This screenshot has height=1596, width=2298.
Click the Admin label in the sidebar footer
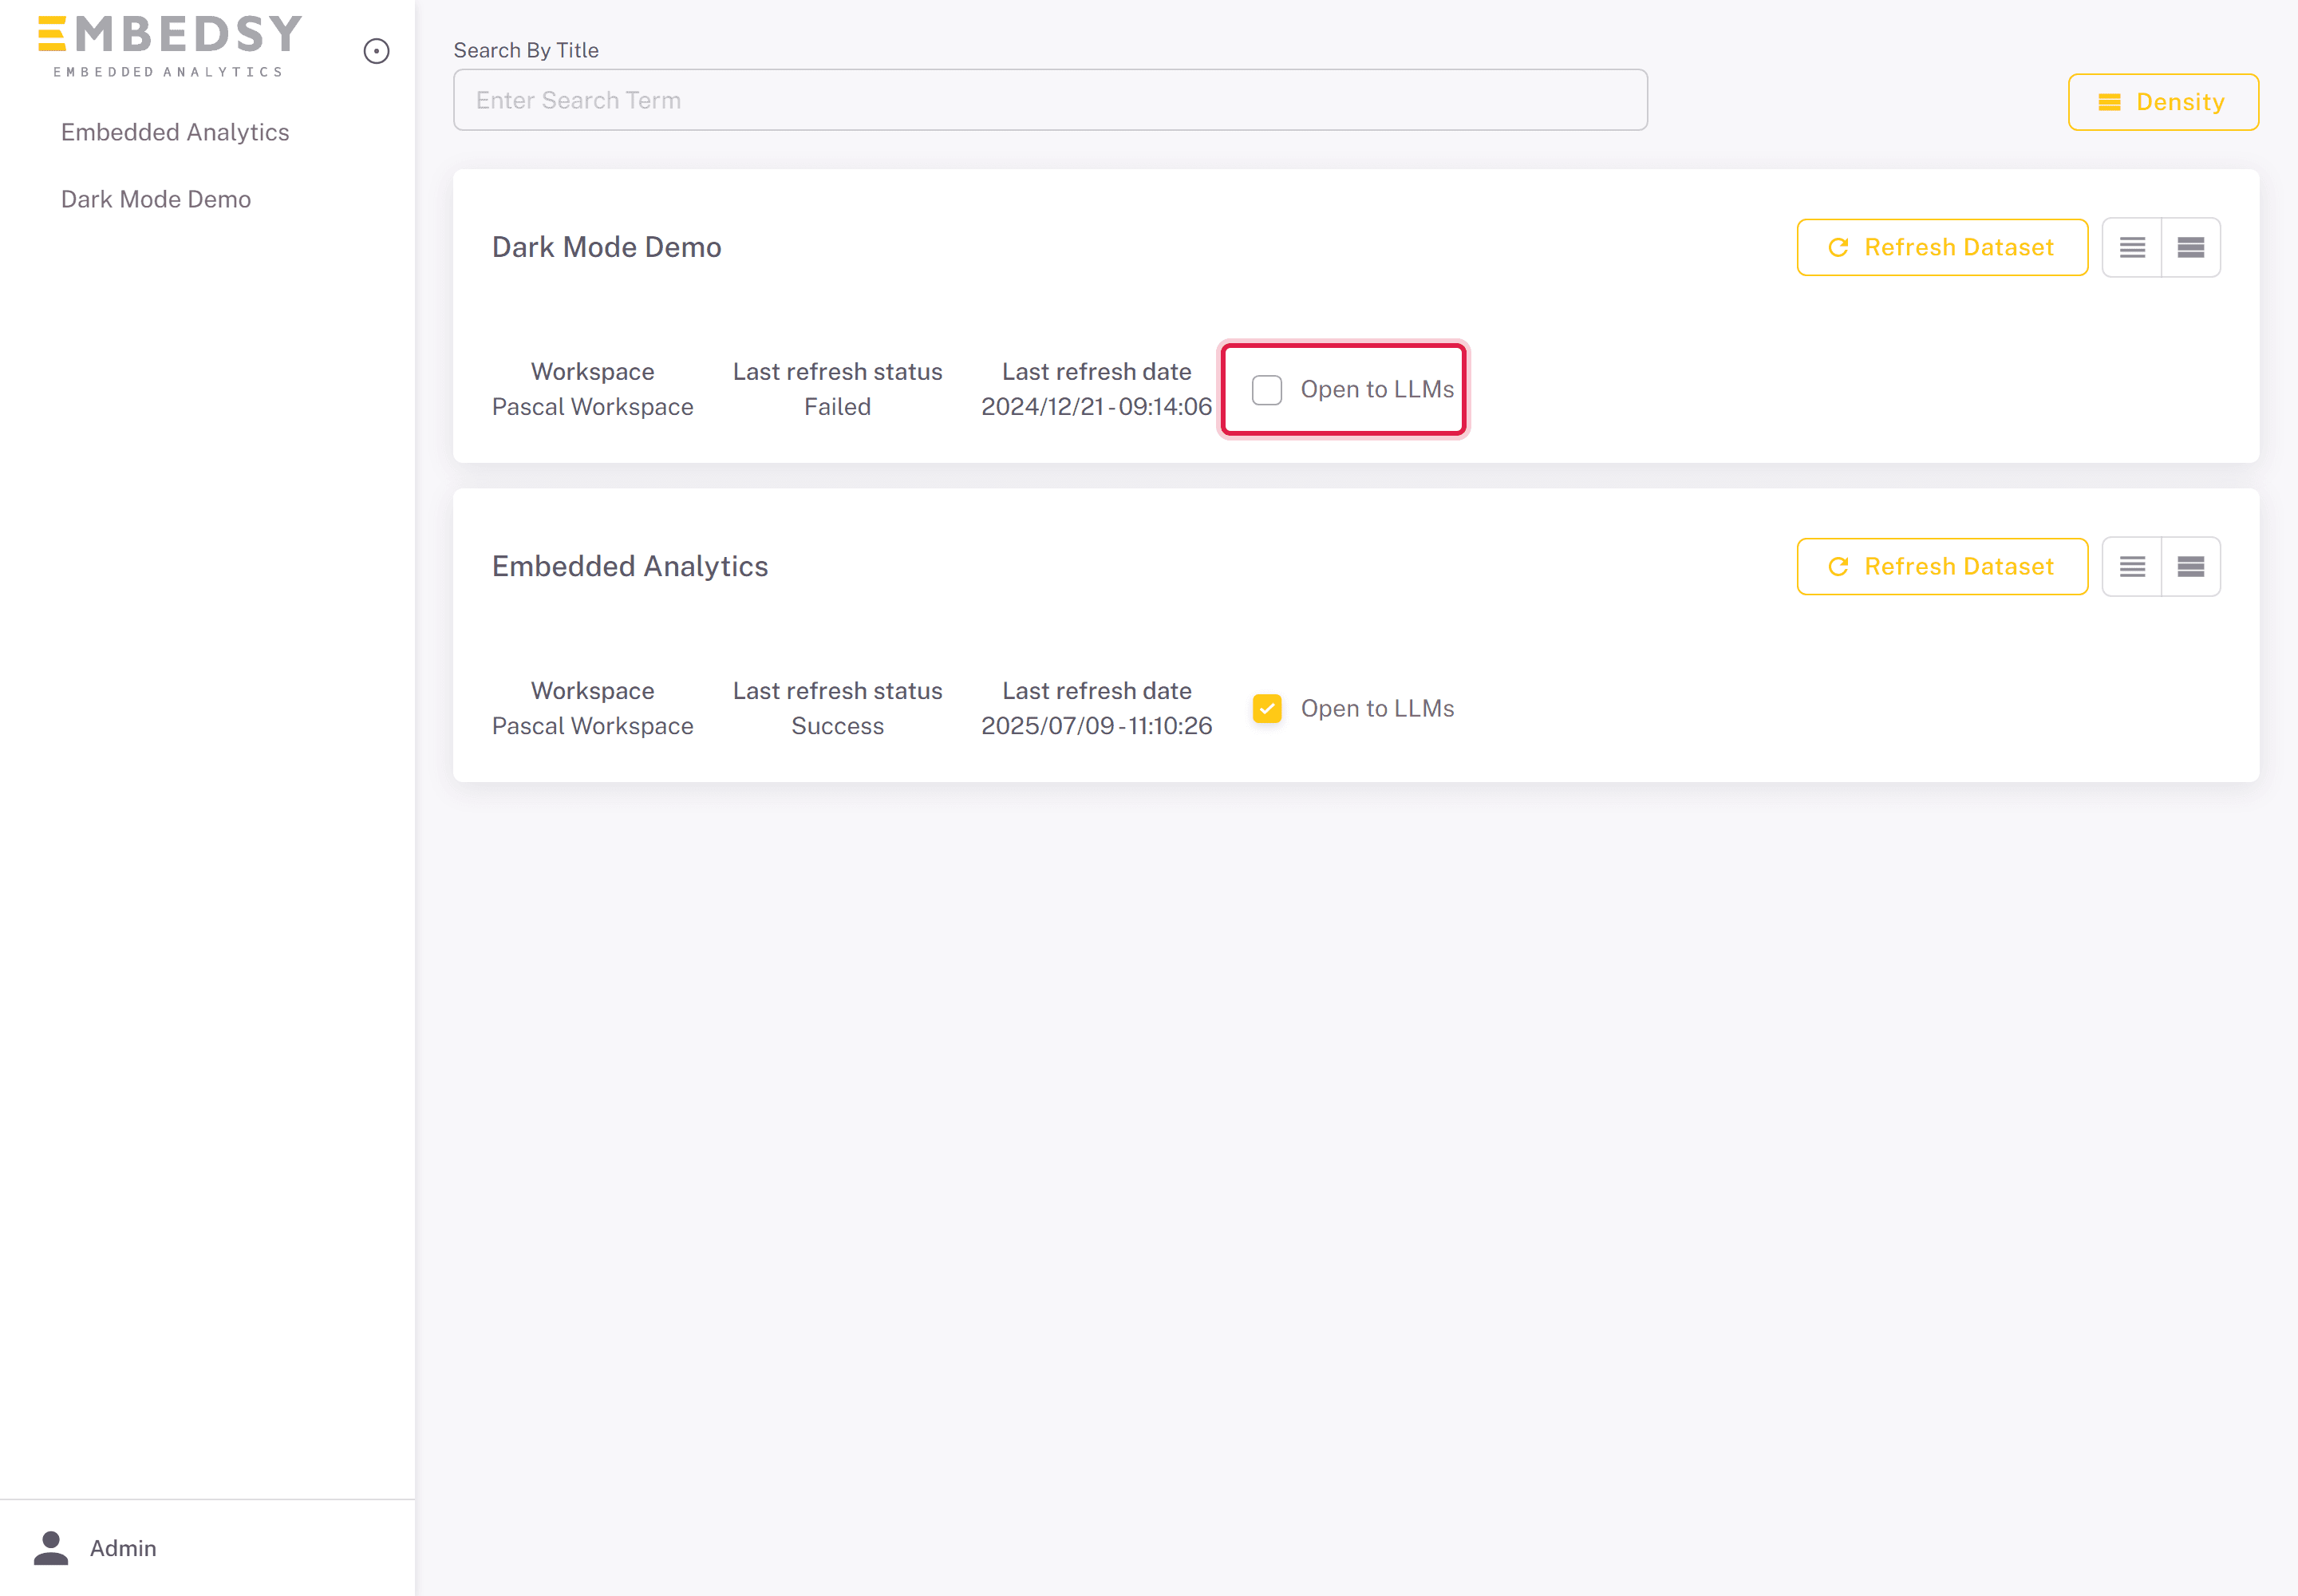(123, 1548)
